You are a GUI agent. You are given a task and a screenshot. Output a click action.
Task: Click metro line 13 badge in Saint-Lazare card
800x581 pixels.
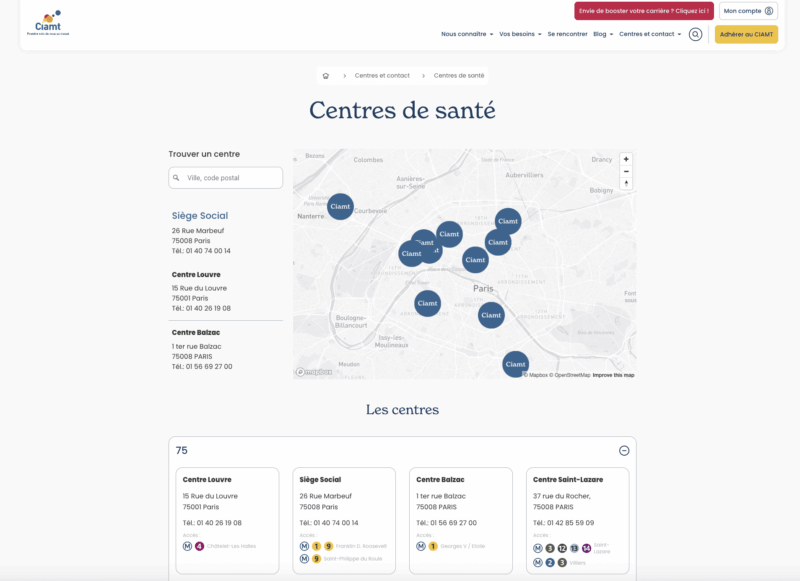click(x=574, y=548)
